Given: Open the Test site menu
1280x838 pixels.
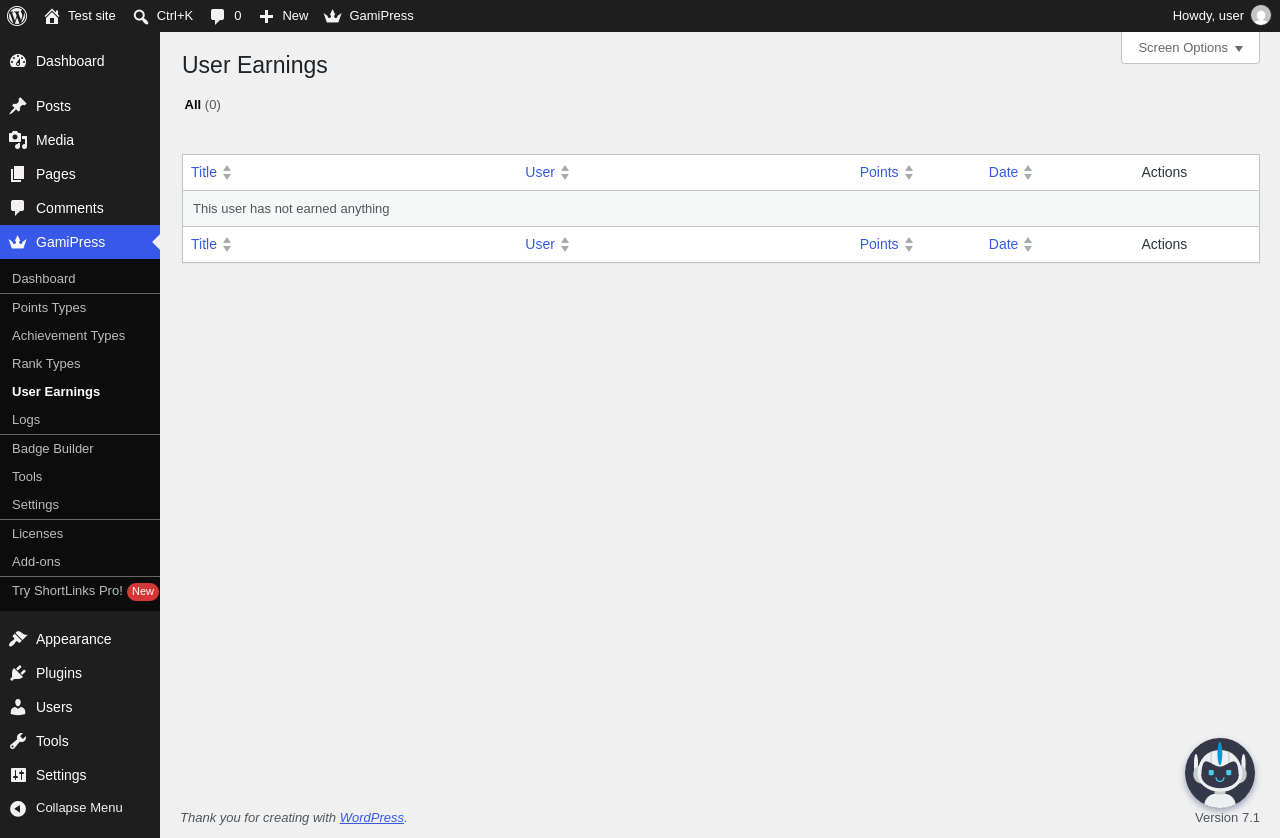Looking at the screenshot, I should (80, 16).
